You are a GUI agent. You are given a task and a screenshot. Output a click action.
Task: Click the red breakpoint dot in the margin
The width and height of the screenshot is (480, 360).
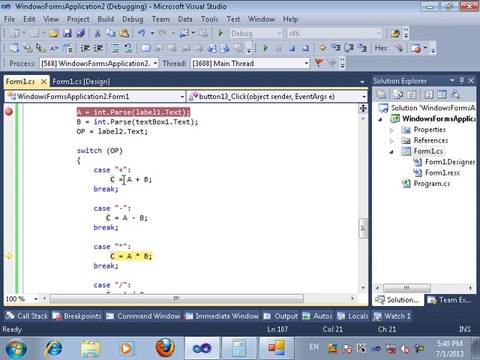coord(9,112)
